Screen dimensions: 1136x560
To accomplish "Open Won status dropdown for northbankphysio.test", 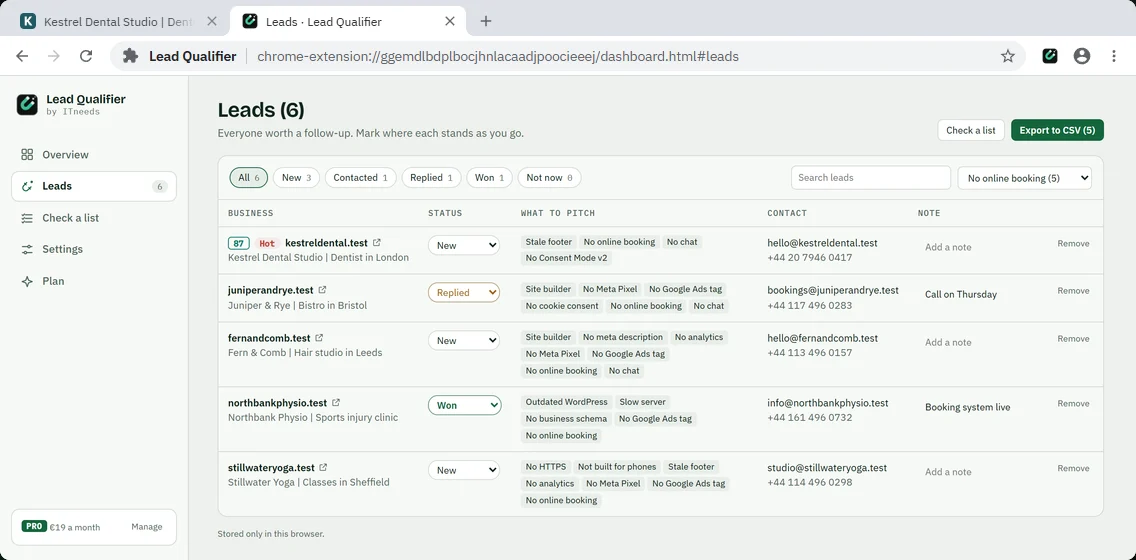I will (x=464, y=405).
